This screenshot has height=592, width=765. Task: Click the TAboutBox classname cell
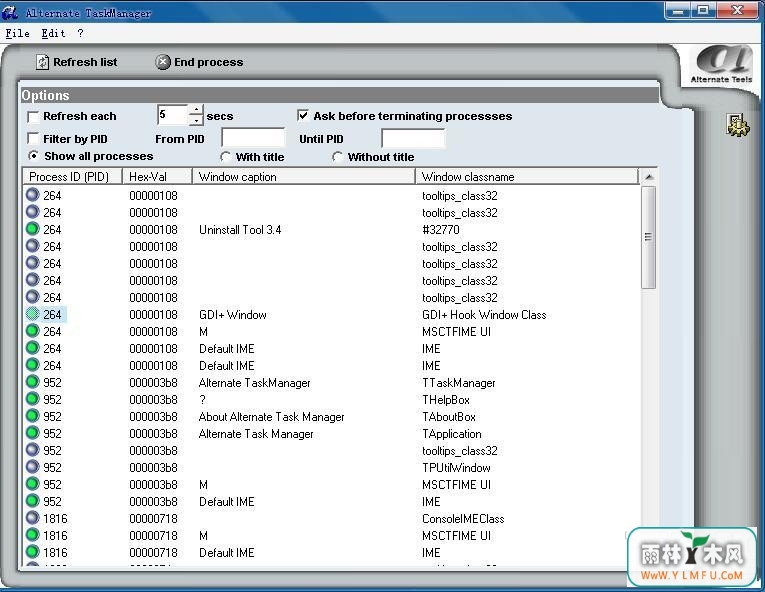449,417
